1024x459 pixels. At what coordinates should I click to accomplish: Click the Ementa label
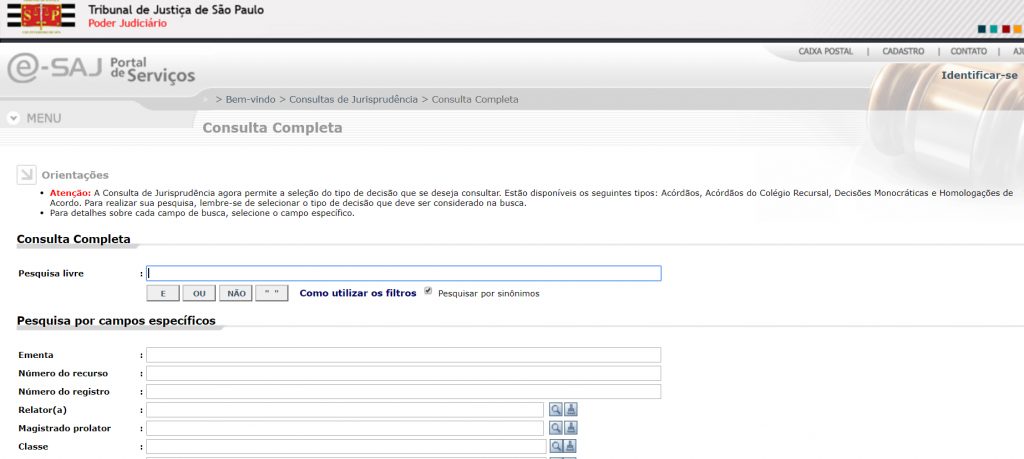click(x=36, y=355)
